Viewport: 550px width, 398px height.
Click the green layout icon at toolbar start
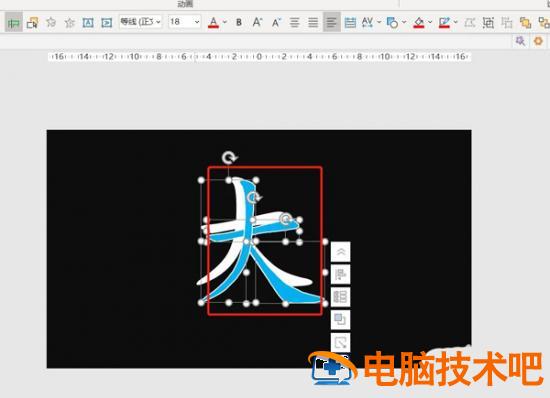point(14,23)
